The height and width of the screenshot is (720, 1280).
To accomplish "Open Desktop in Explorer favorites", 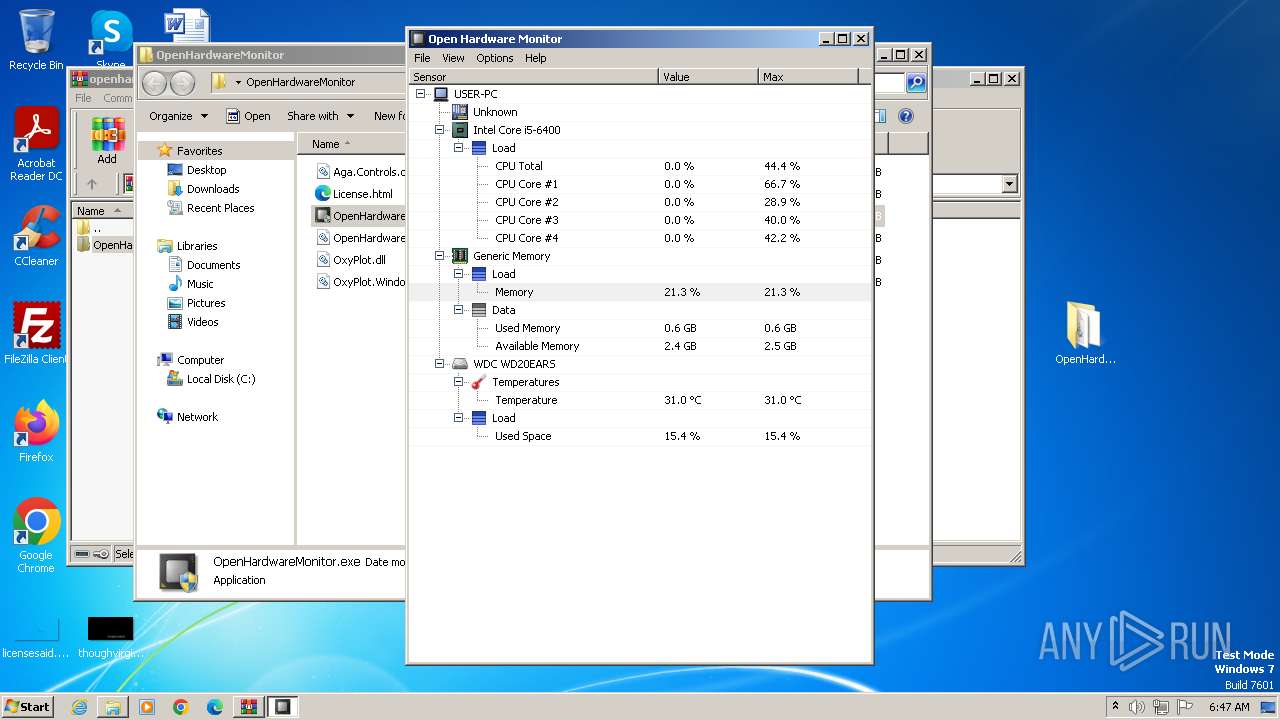I will click(x=206, y=170).
